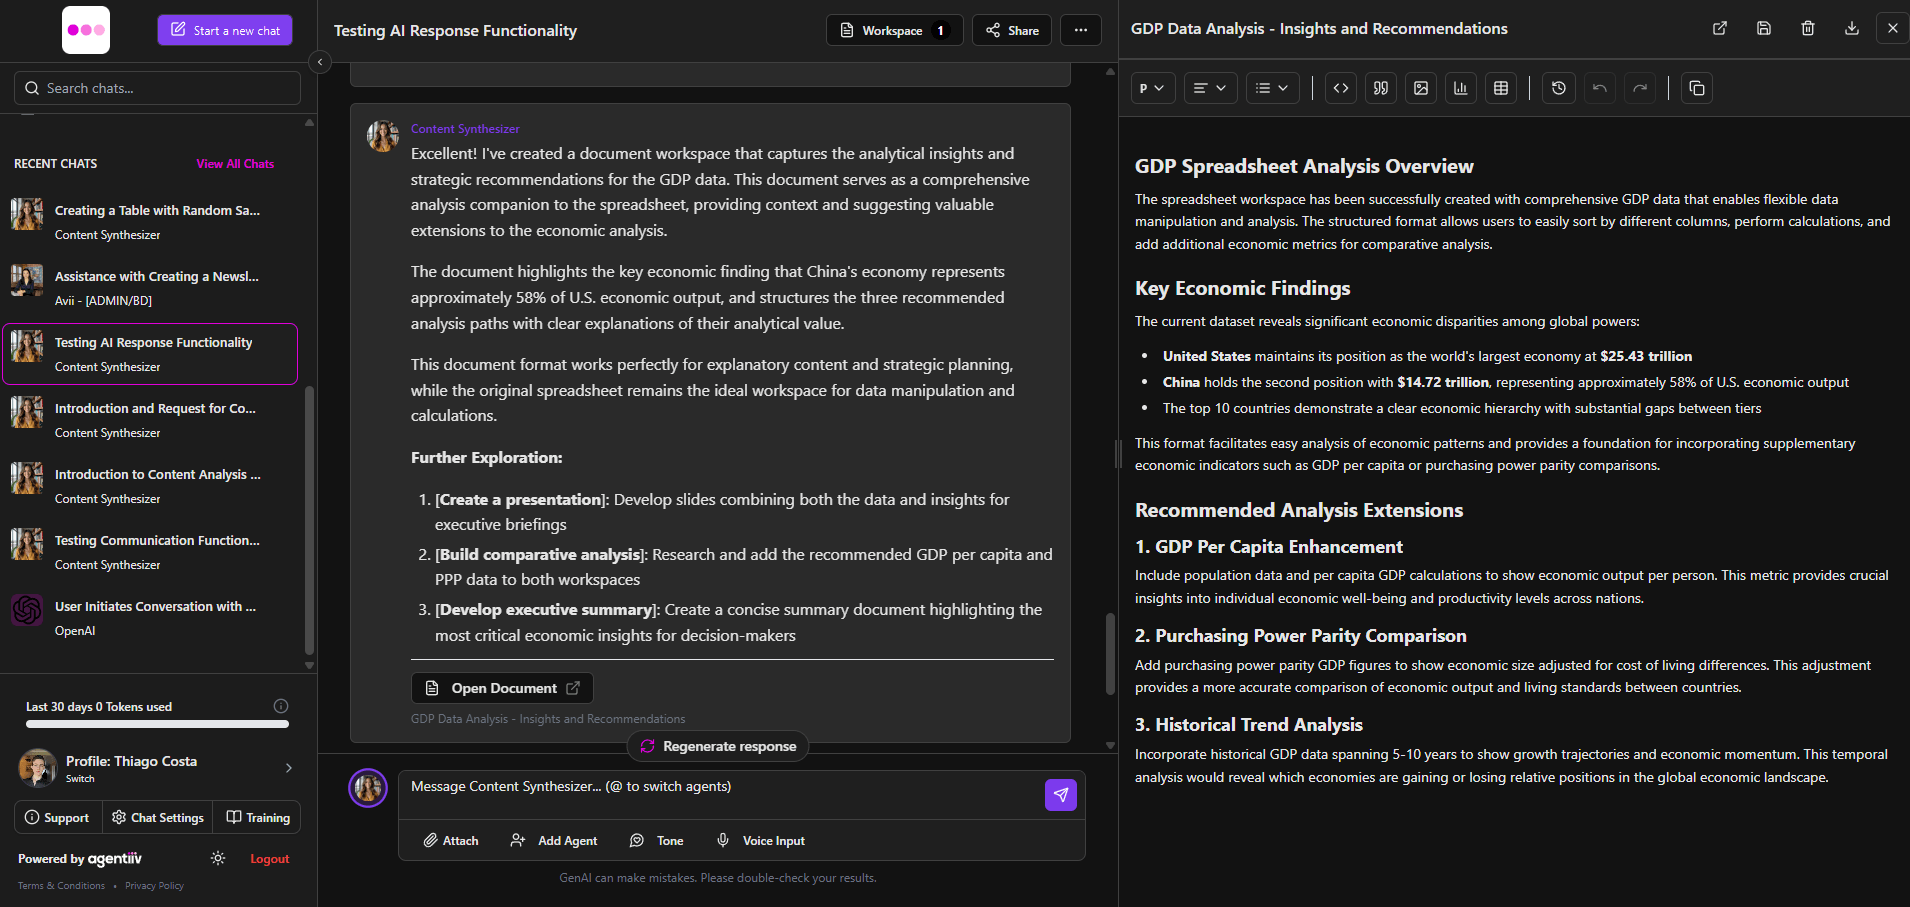Expand the text alignment dropdown
Viewport: 1910px width, 907px height.
pyautogui.click(x=1210, y=88)
